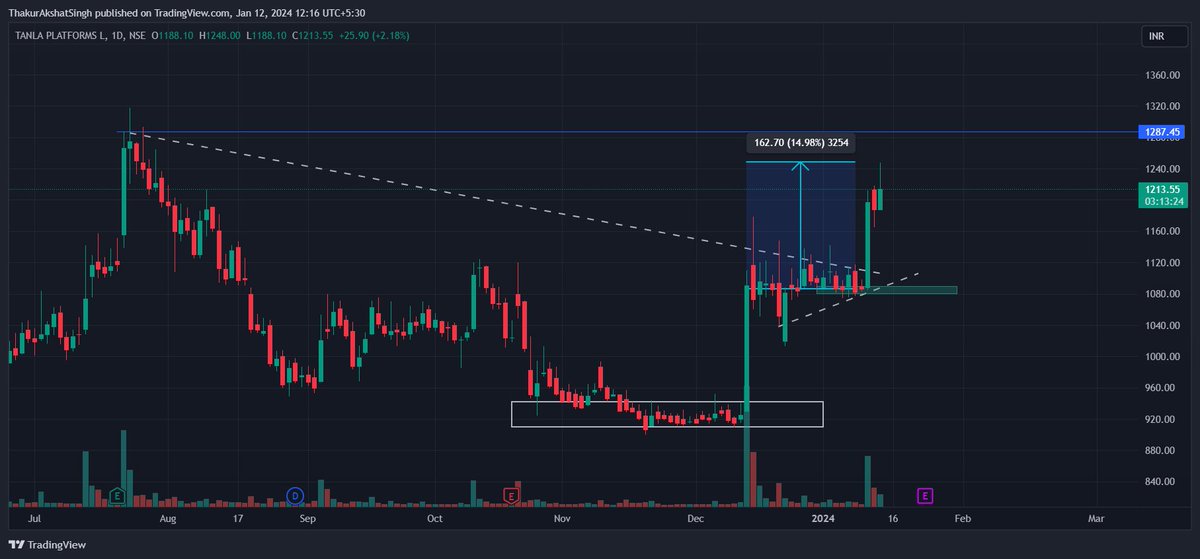Click the Feb label on time axis

[x=962, y=519]
